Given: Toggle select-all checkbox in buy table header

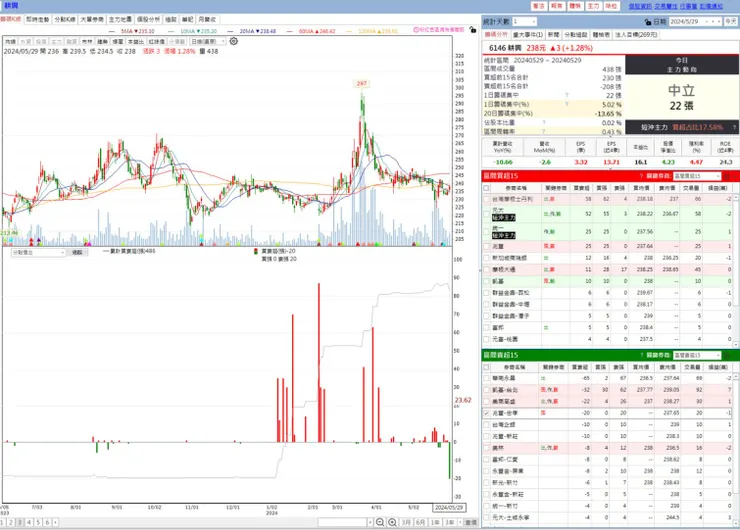Looking at the screenshot, I should [486, 188].
